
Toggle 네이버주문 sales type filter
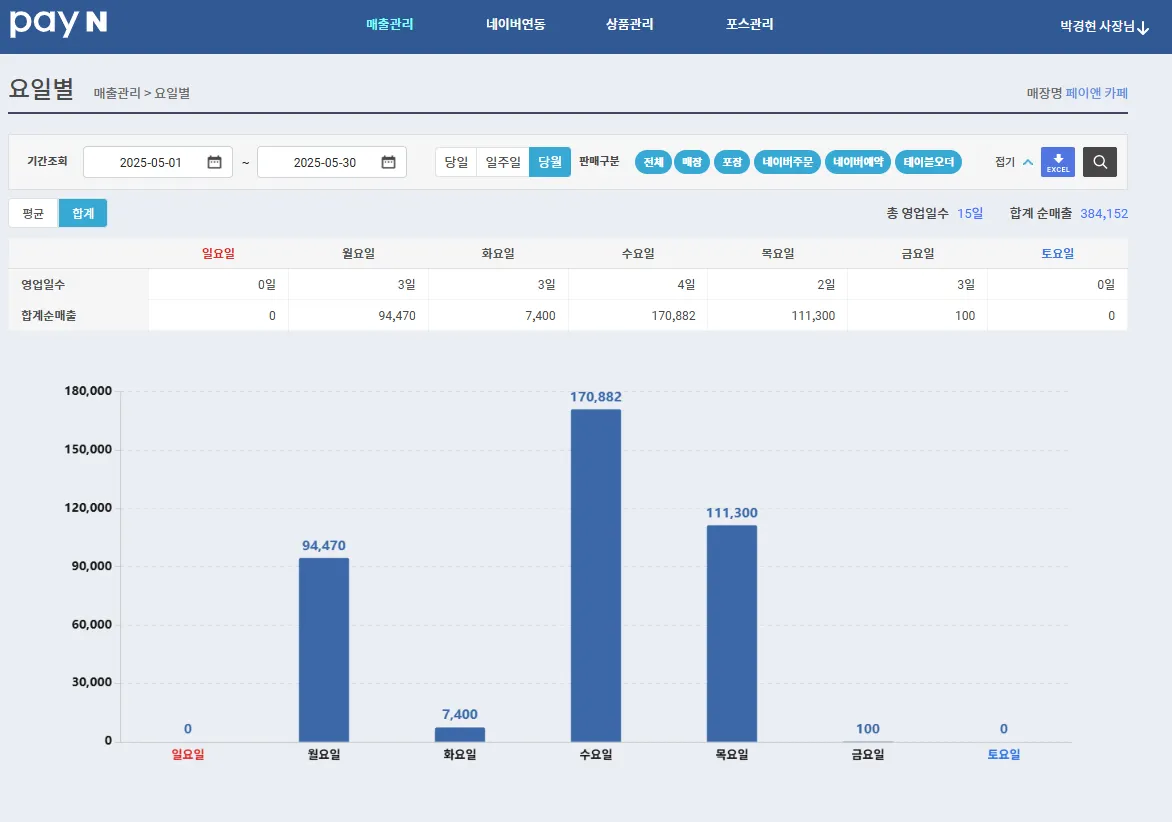(788, 162)
